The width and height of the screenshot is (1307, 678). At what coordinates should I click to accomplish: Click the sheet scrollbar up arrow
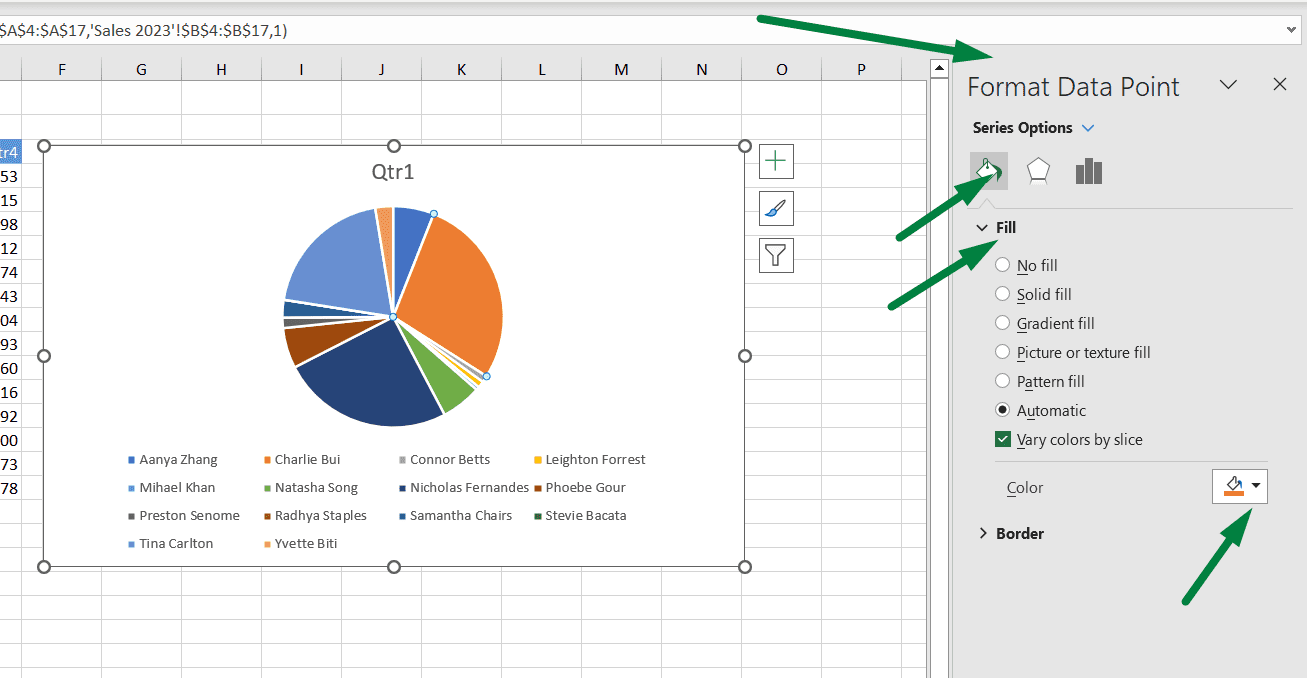(x=939, y=67)
